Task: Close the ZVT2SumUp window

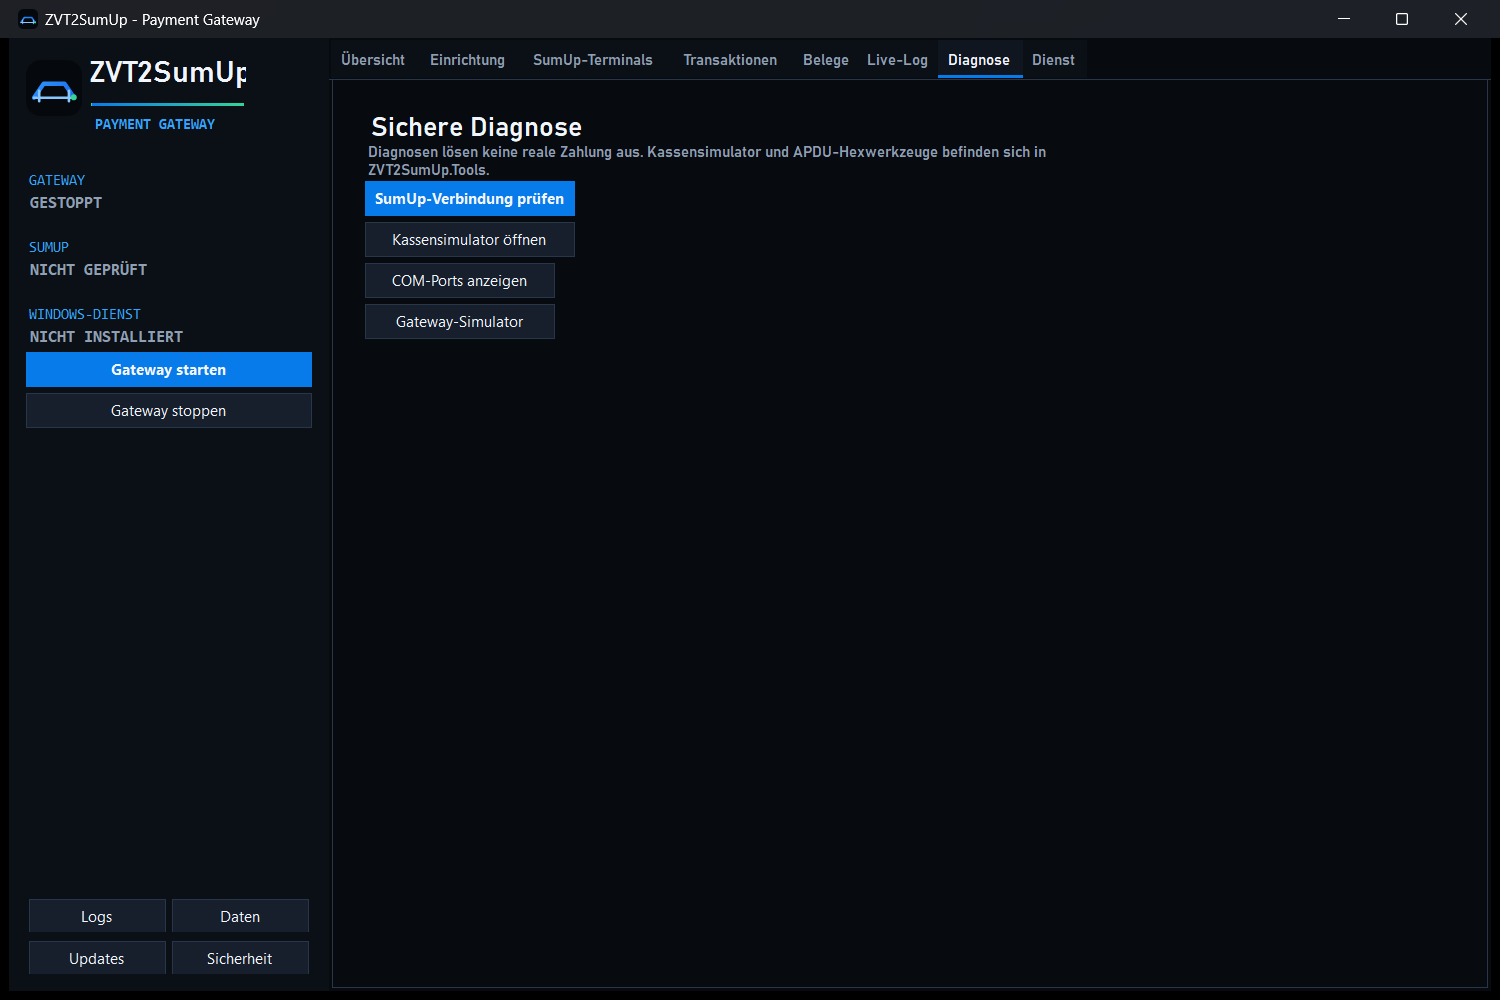Action: pos(1461,19)
